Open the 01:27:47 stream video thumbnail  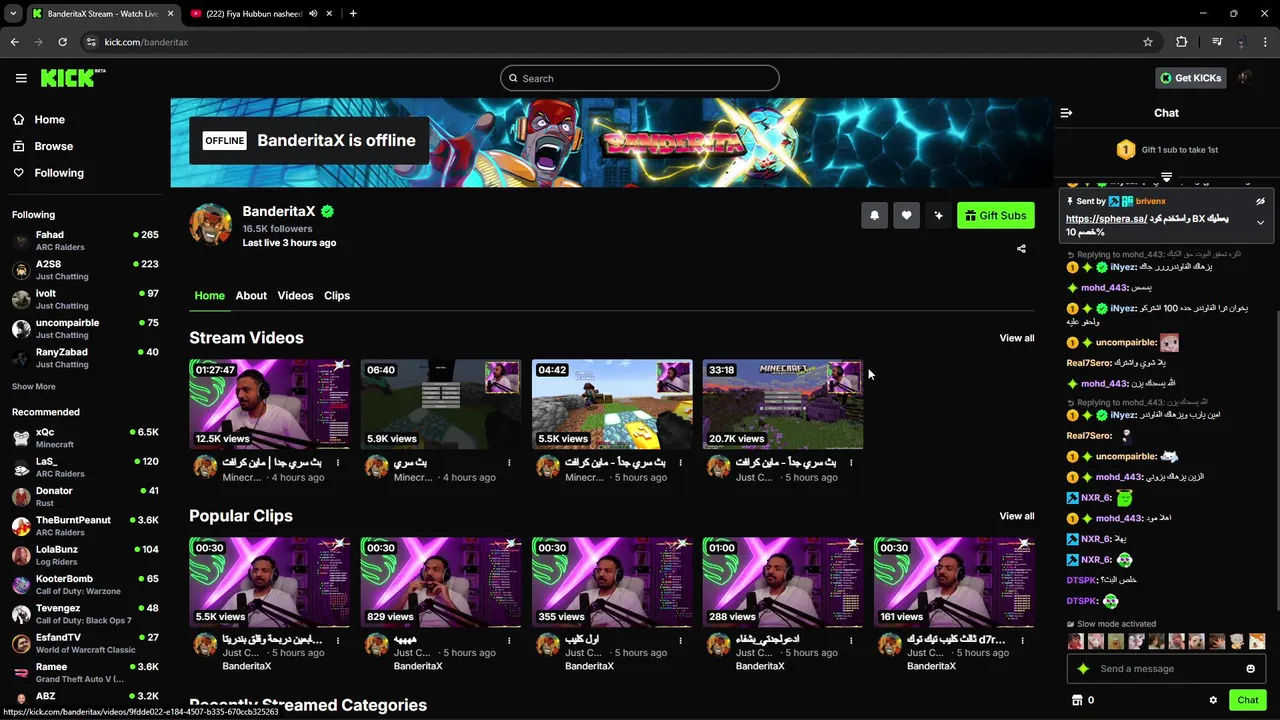tap(269, 404)
